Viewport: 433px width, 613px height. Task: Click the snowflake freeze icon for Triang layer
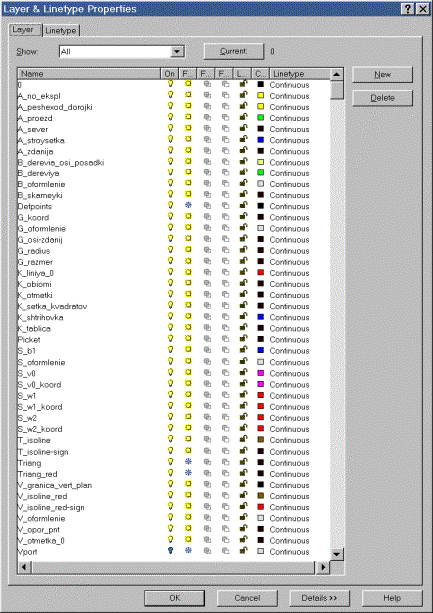coord(188,462)
